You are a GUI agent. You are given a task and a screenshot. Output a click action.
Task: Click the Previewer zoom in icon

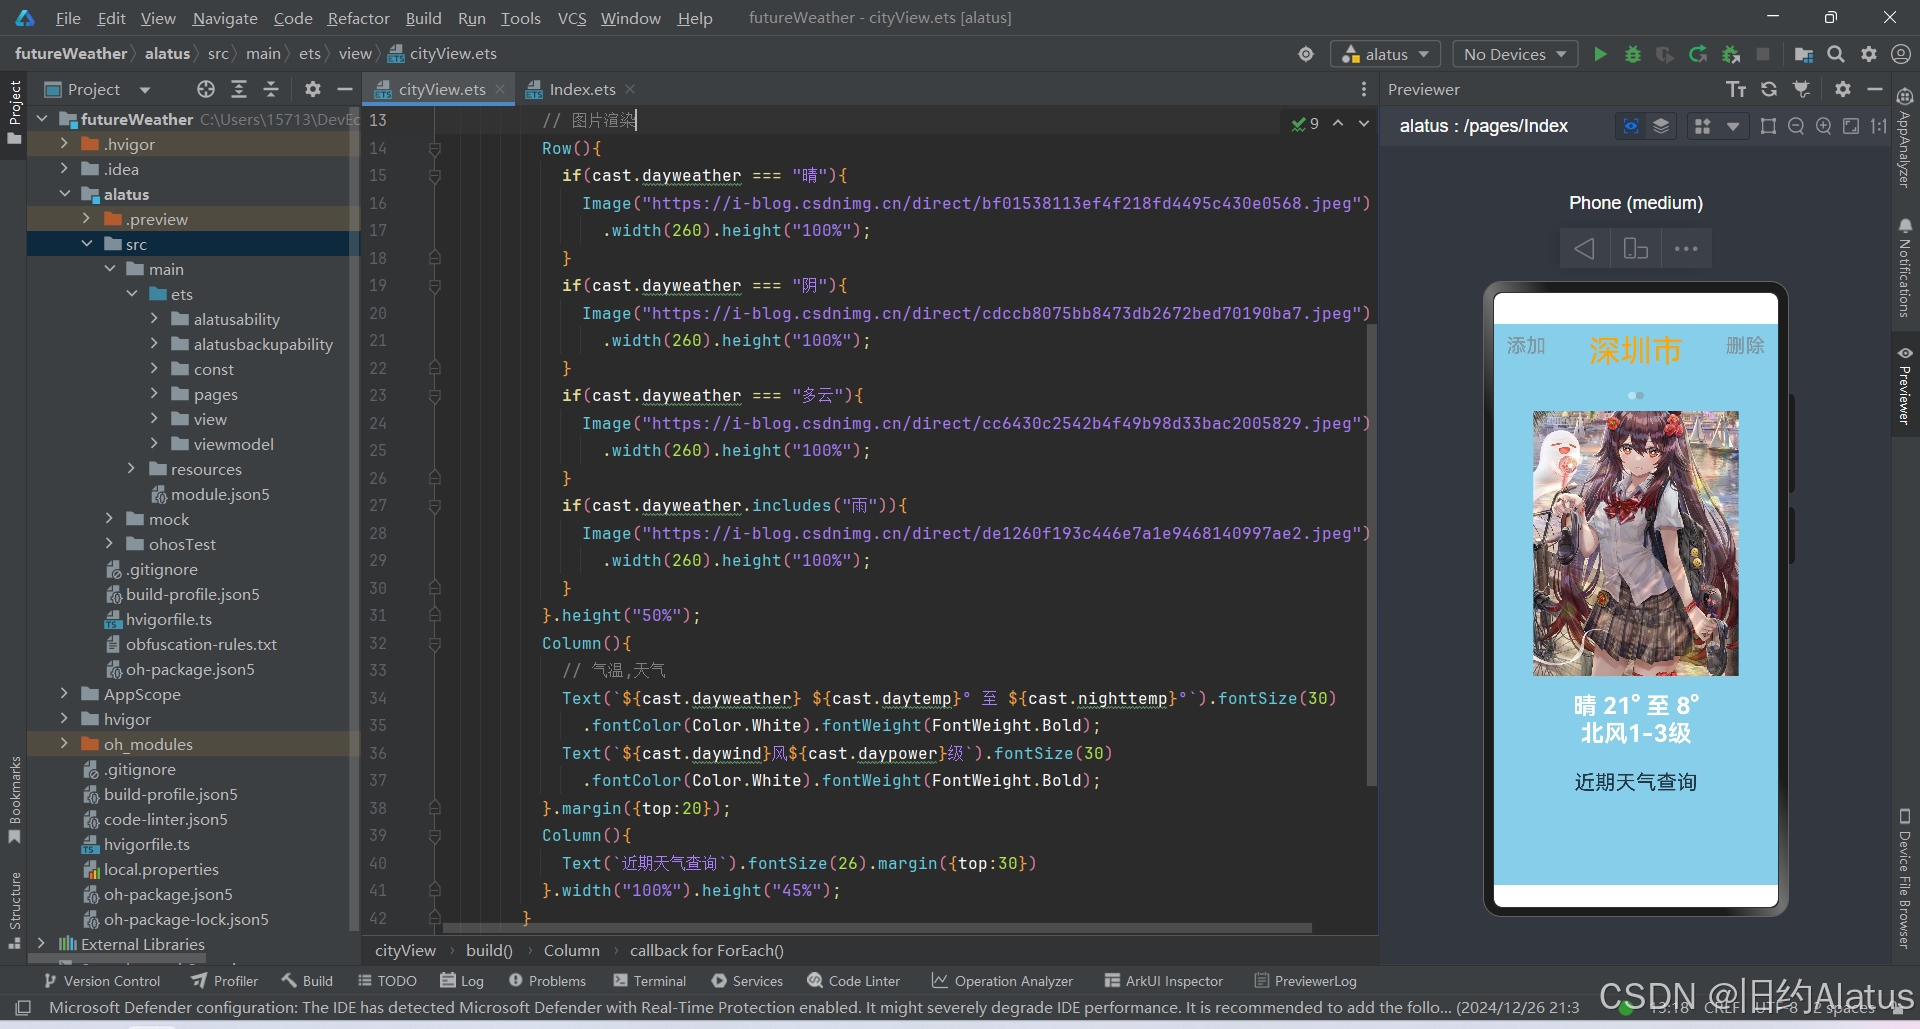[x=1824, y=126]
